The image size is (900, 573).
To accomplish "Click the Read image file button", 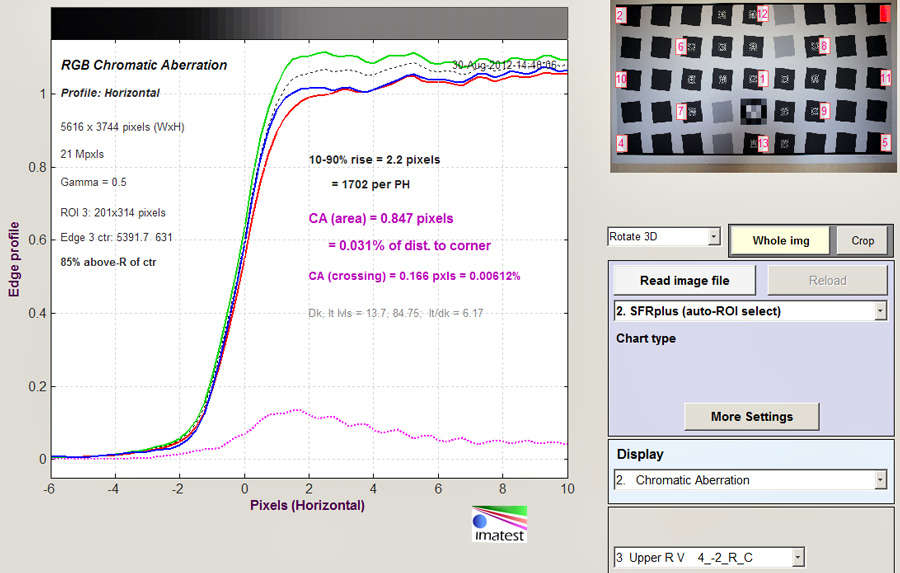I will [x=684, y=281].
